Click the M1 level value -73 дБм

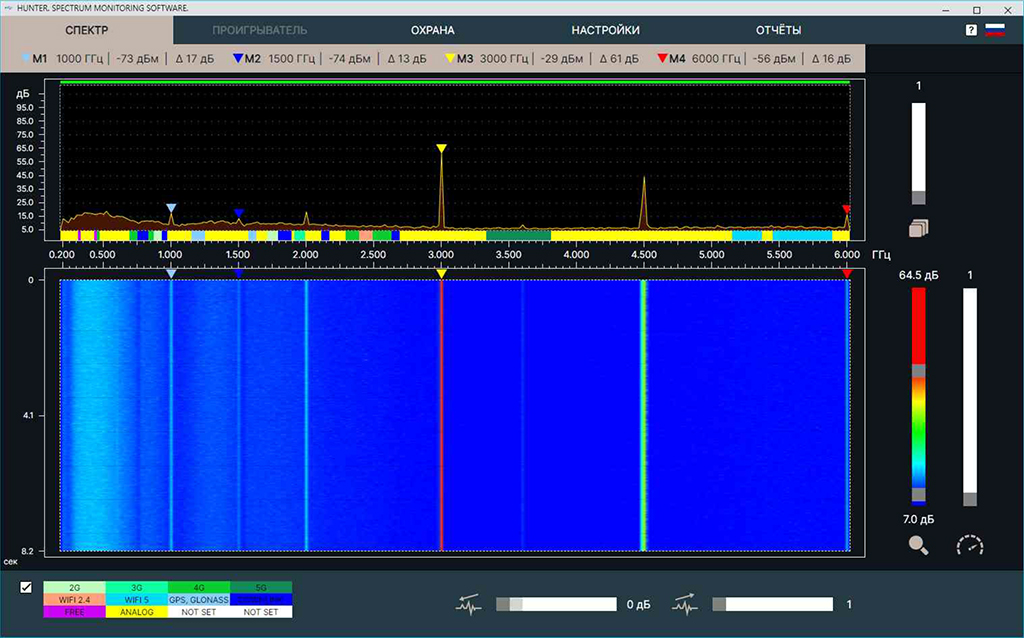[x=138, y=59]
